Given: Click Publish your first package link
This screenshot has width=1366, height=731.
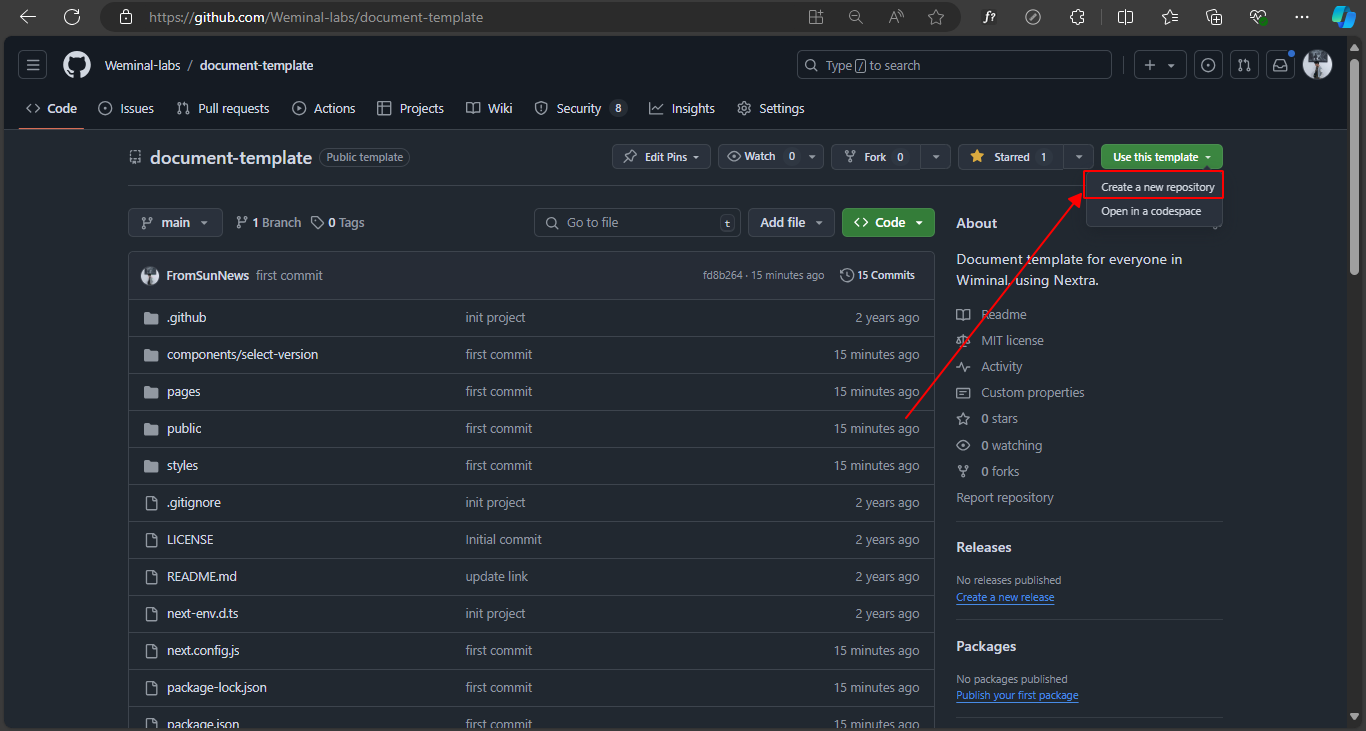Looking at the screenshot, I should (x=1017, y=695).
